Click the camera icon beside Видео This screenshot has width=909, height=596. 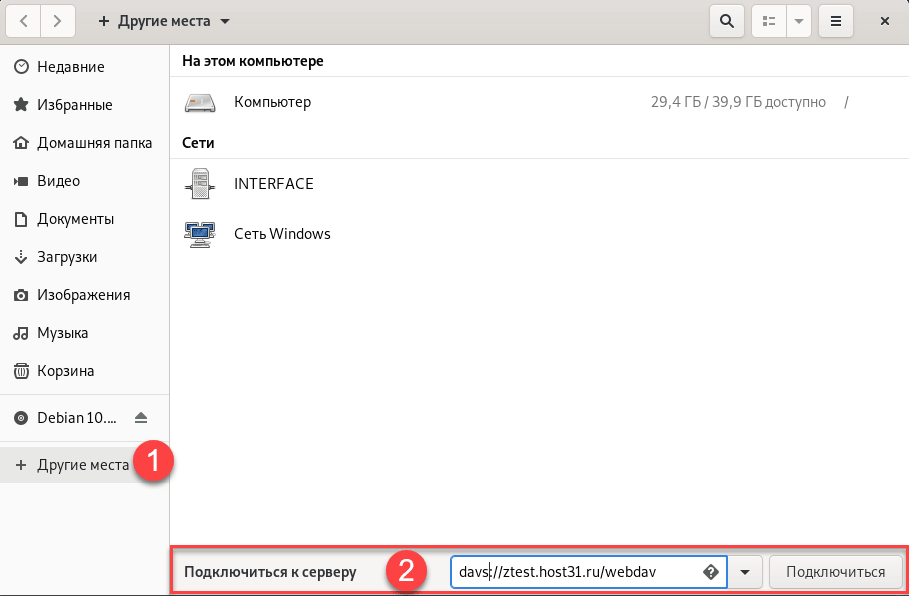pos(21,181)
